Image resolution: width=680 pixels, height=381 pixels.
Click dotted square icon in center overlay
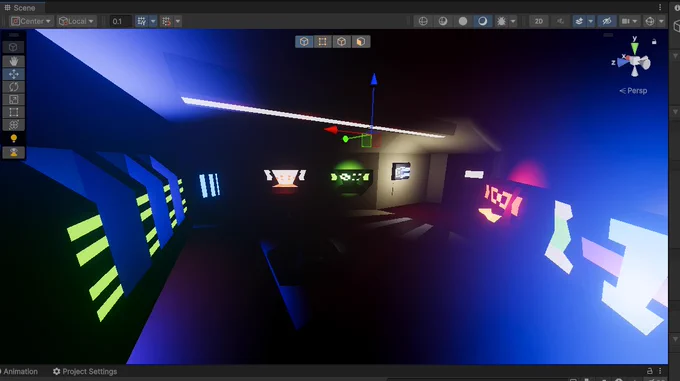pos(323,42)
